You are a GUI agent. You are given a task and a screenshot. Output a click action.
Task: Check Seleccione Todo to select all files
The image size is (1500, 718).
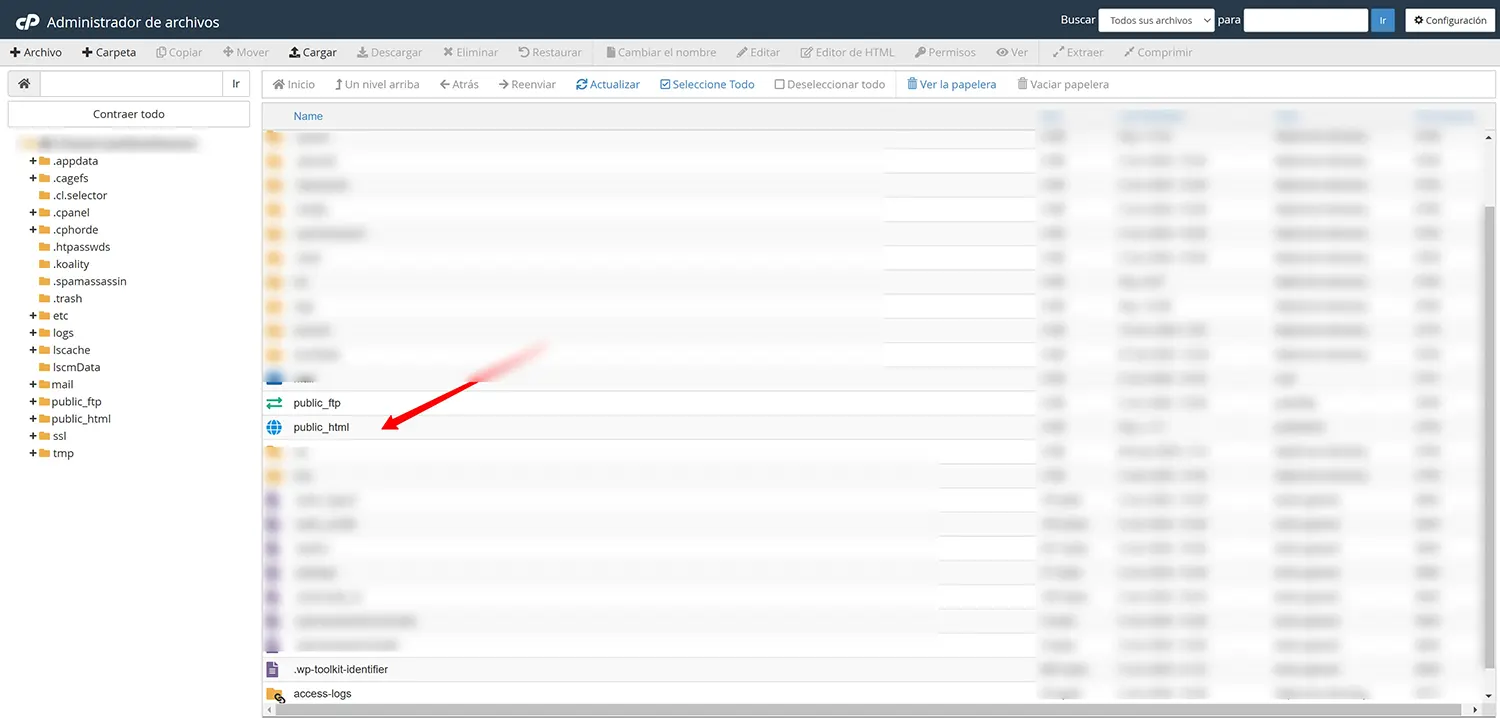[x=706, y=85]
